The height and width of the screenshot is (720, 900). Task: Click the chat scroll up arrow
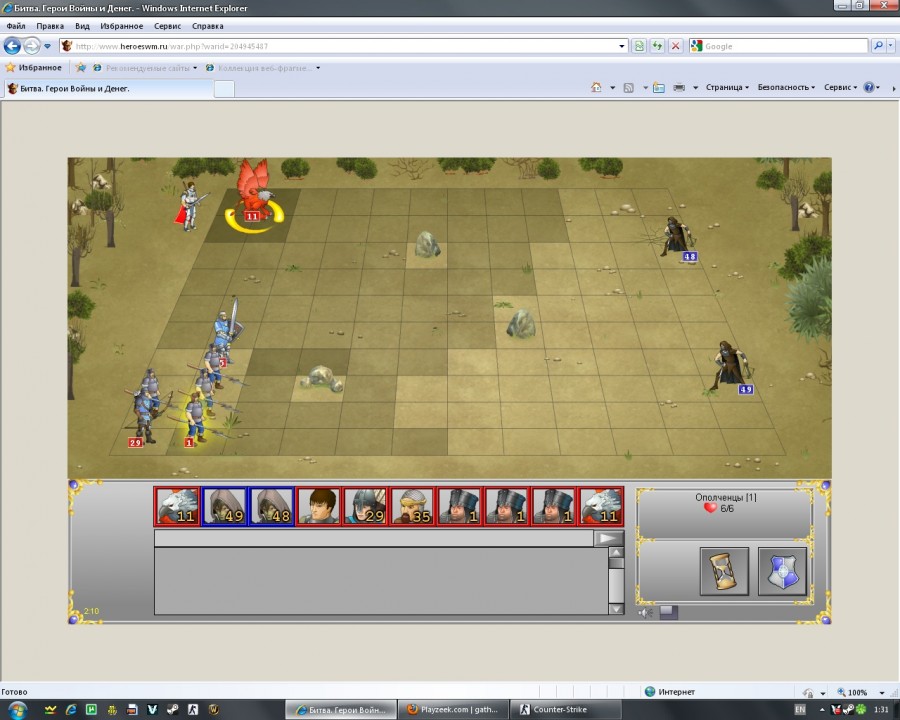[616, 552]
